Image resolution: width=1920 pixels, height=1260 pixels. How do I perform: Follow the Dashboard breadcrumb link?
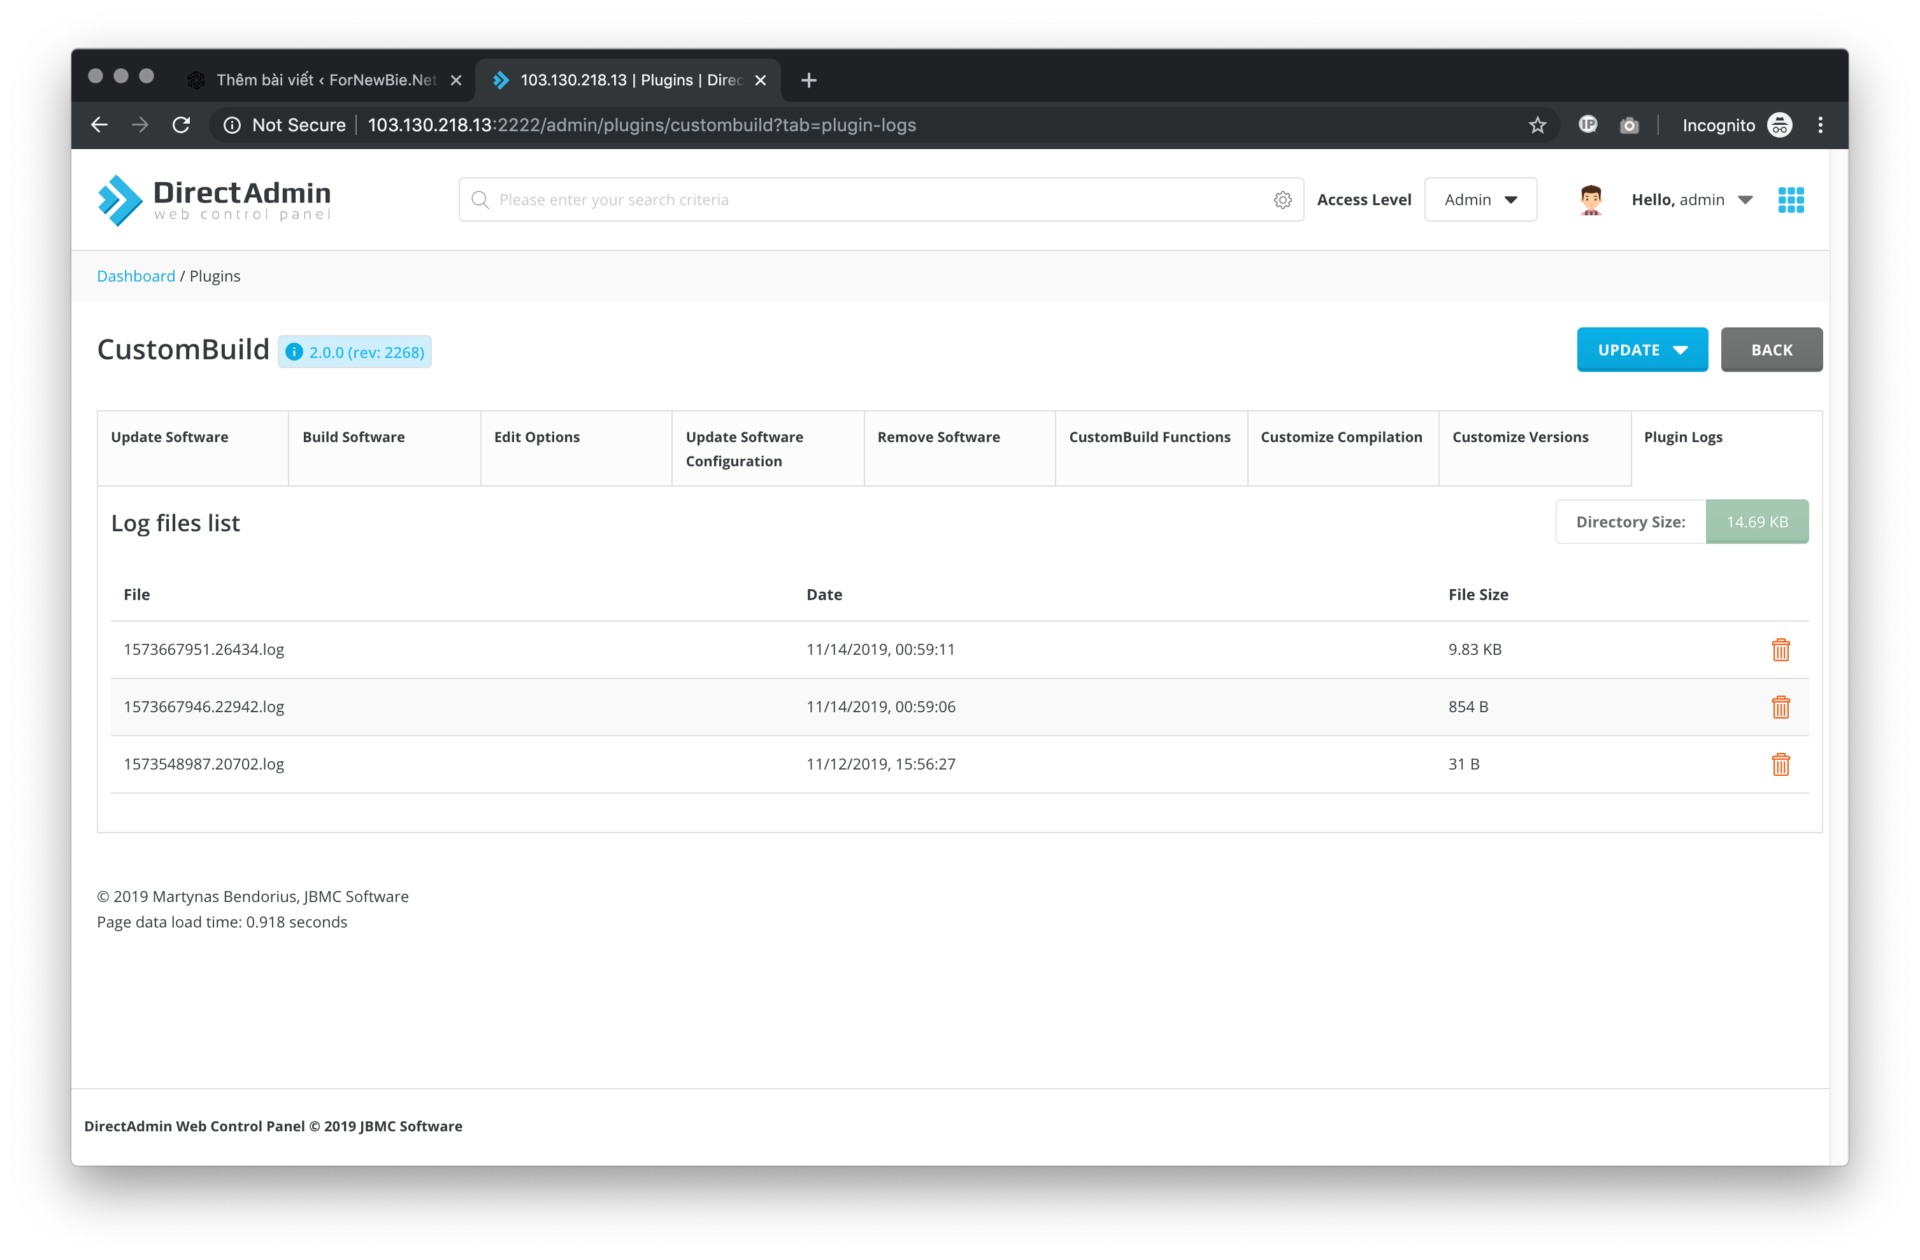[136, 276]
